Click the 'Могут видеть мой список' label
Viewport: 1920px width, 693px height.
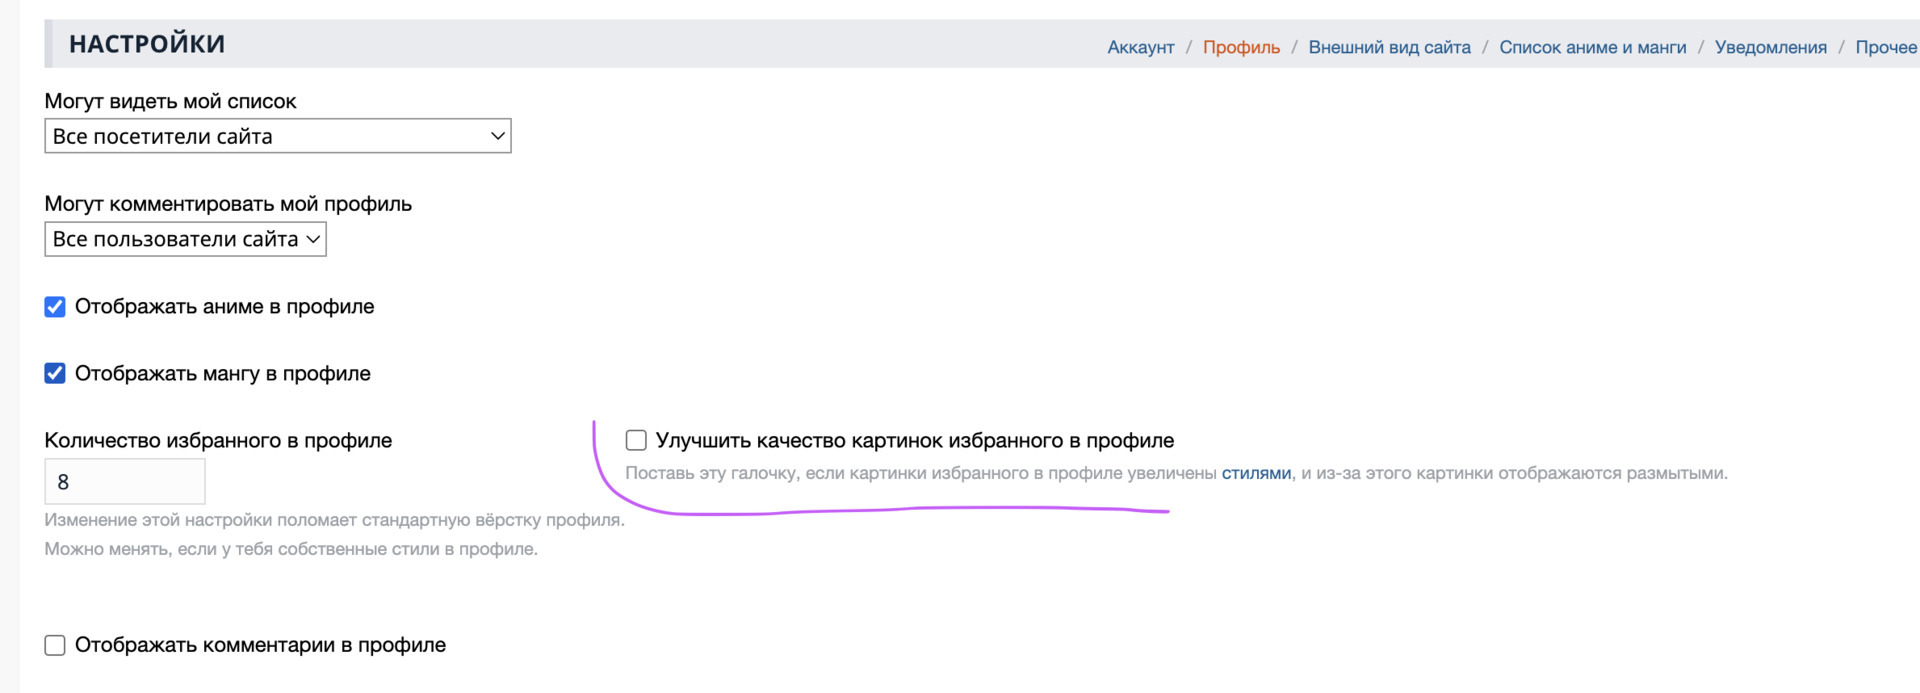(x=170, y=101)
